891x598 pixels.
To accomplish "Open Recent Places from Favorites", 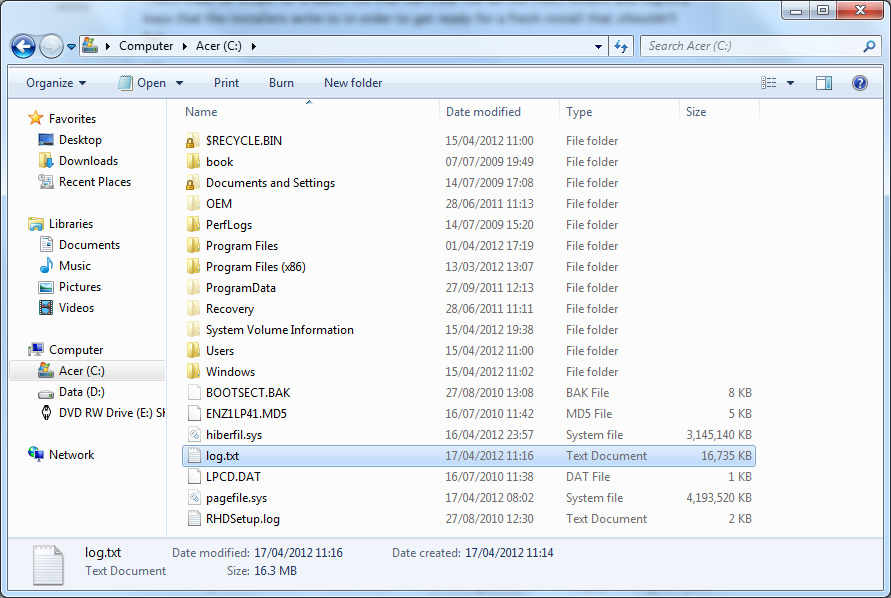I will pyautogui.click(x=94, y=181).
